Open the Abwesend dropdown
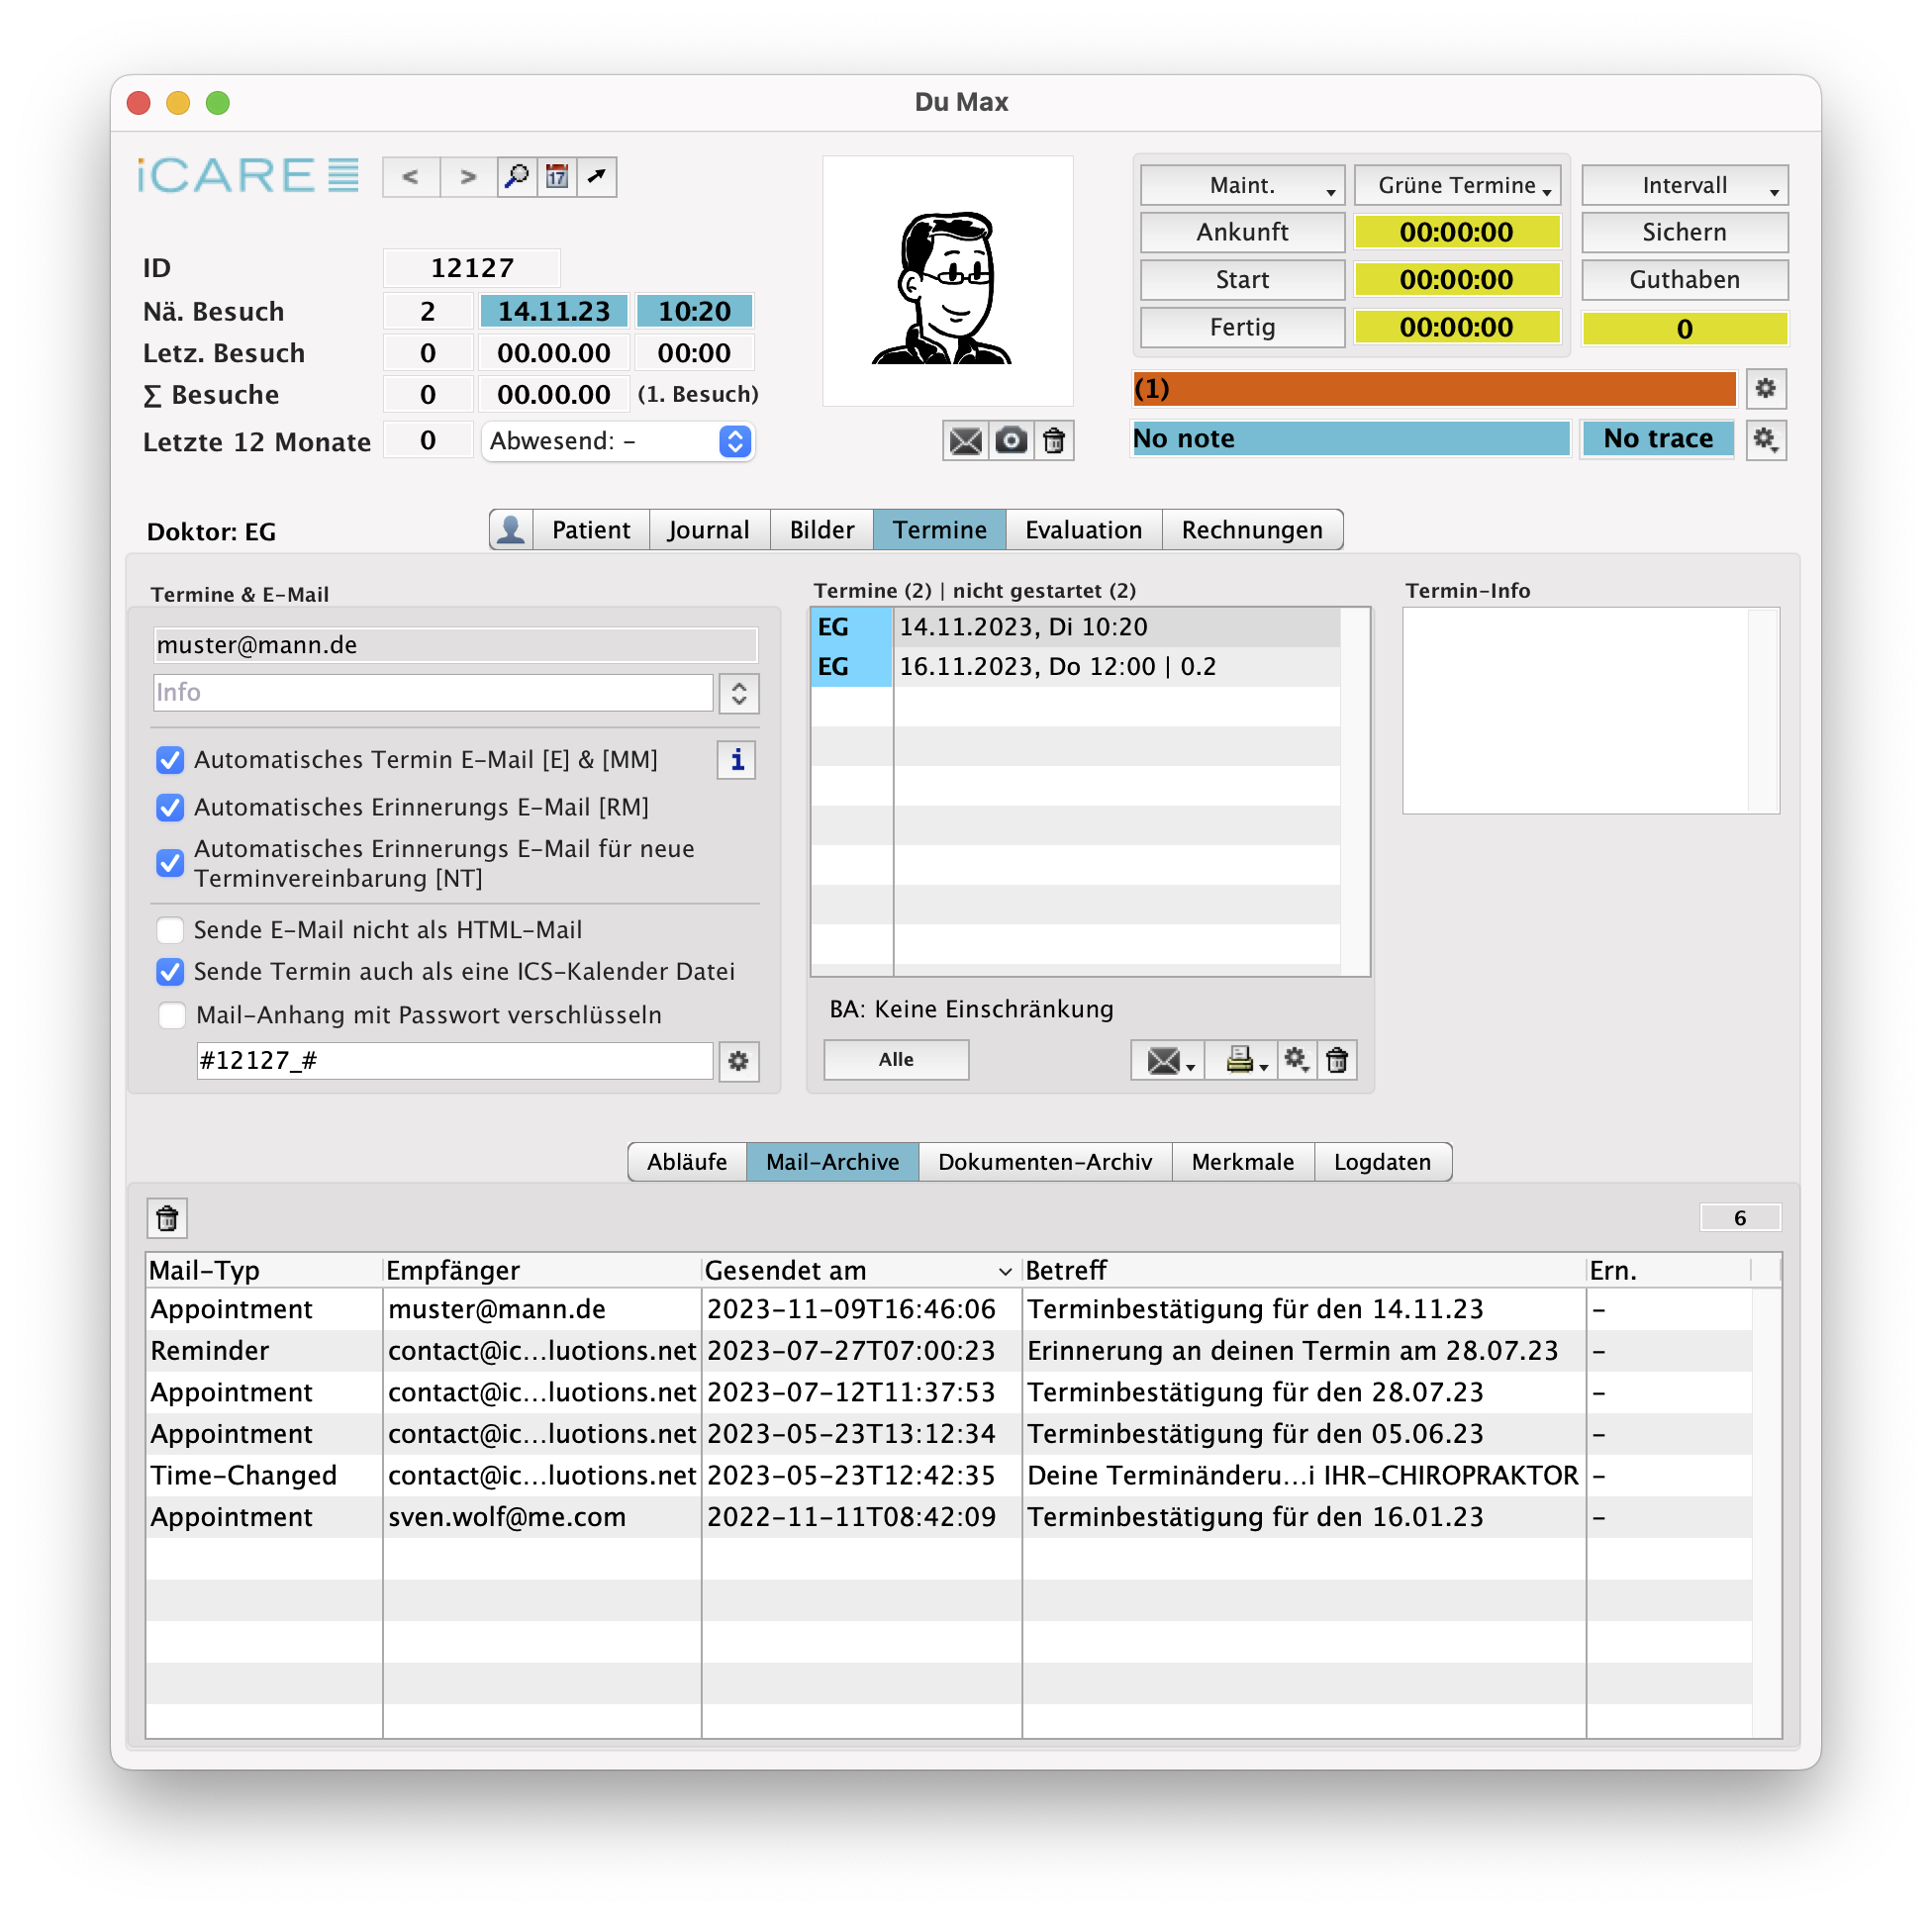The width and height of the screenshot is (1932, 1916). (x=618, y=441)
